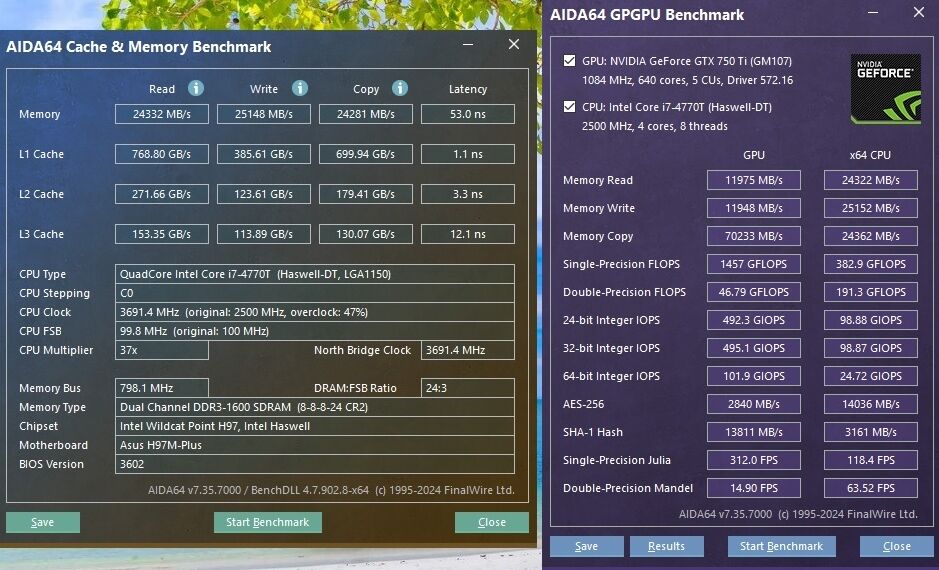The image size is (939, 570).
Task: Click Save in GPGPU Benchmark window
Action: tap(586, 546)
